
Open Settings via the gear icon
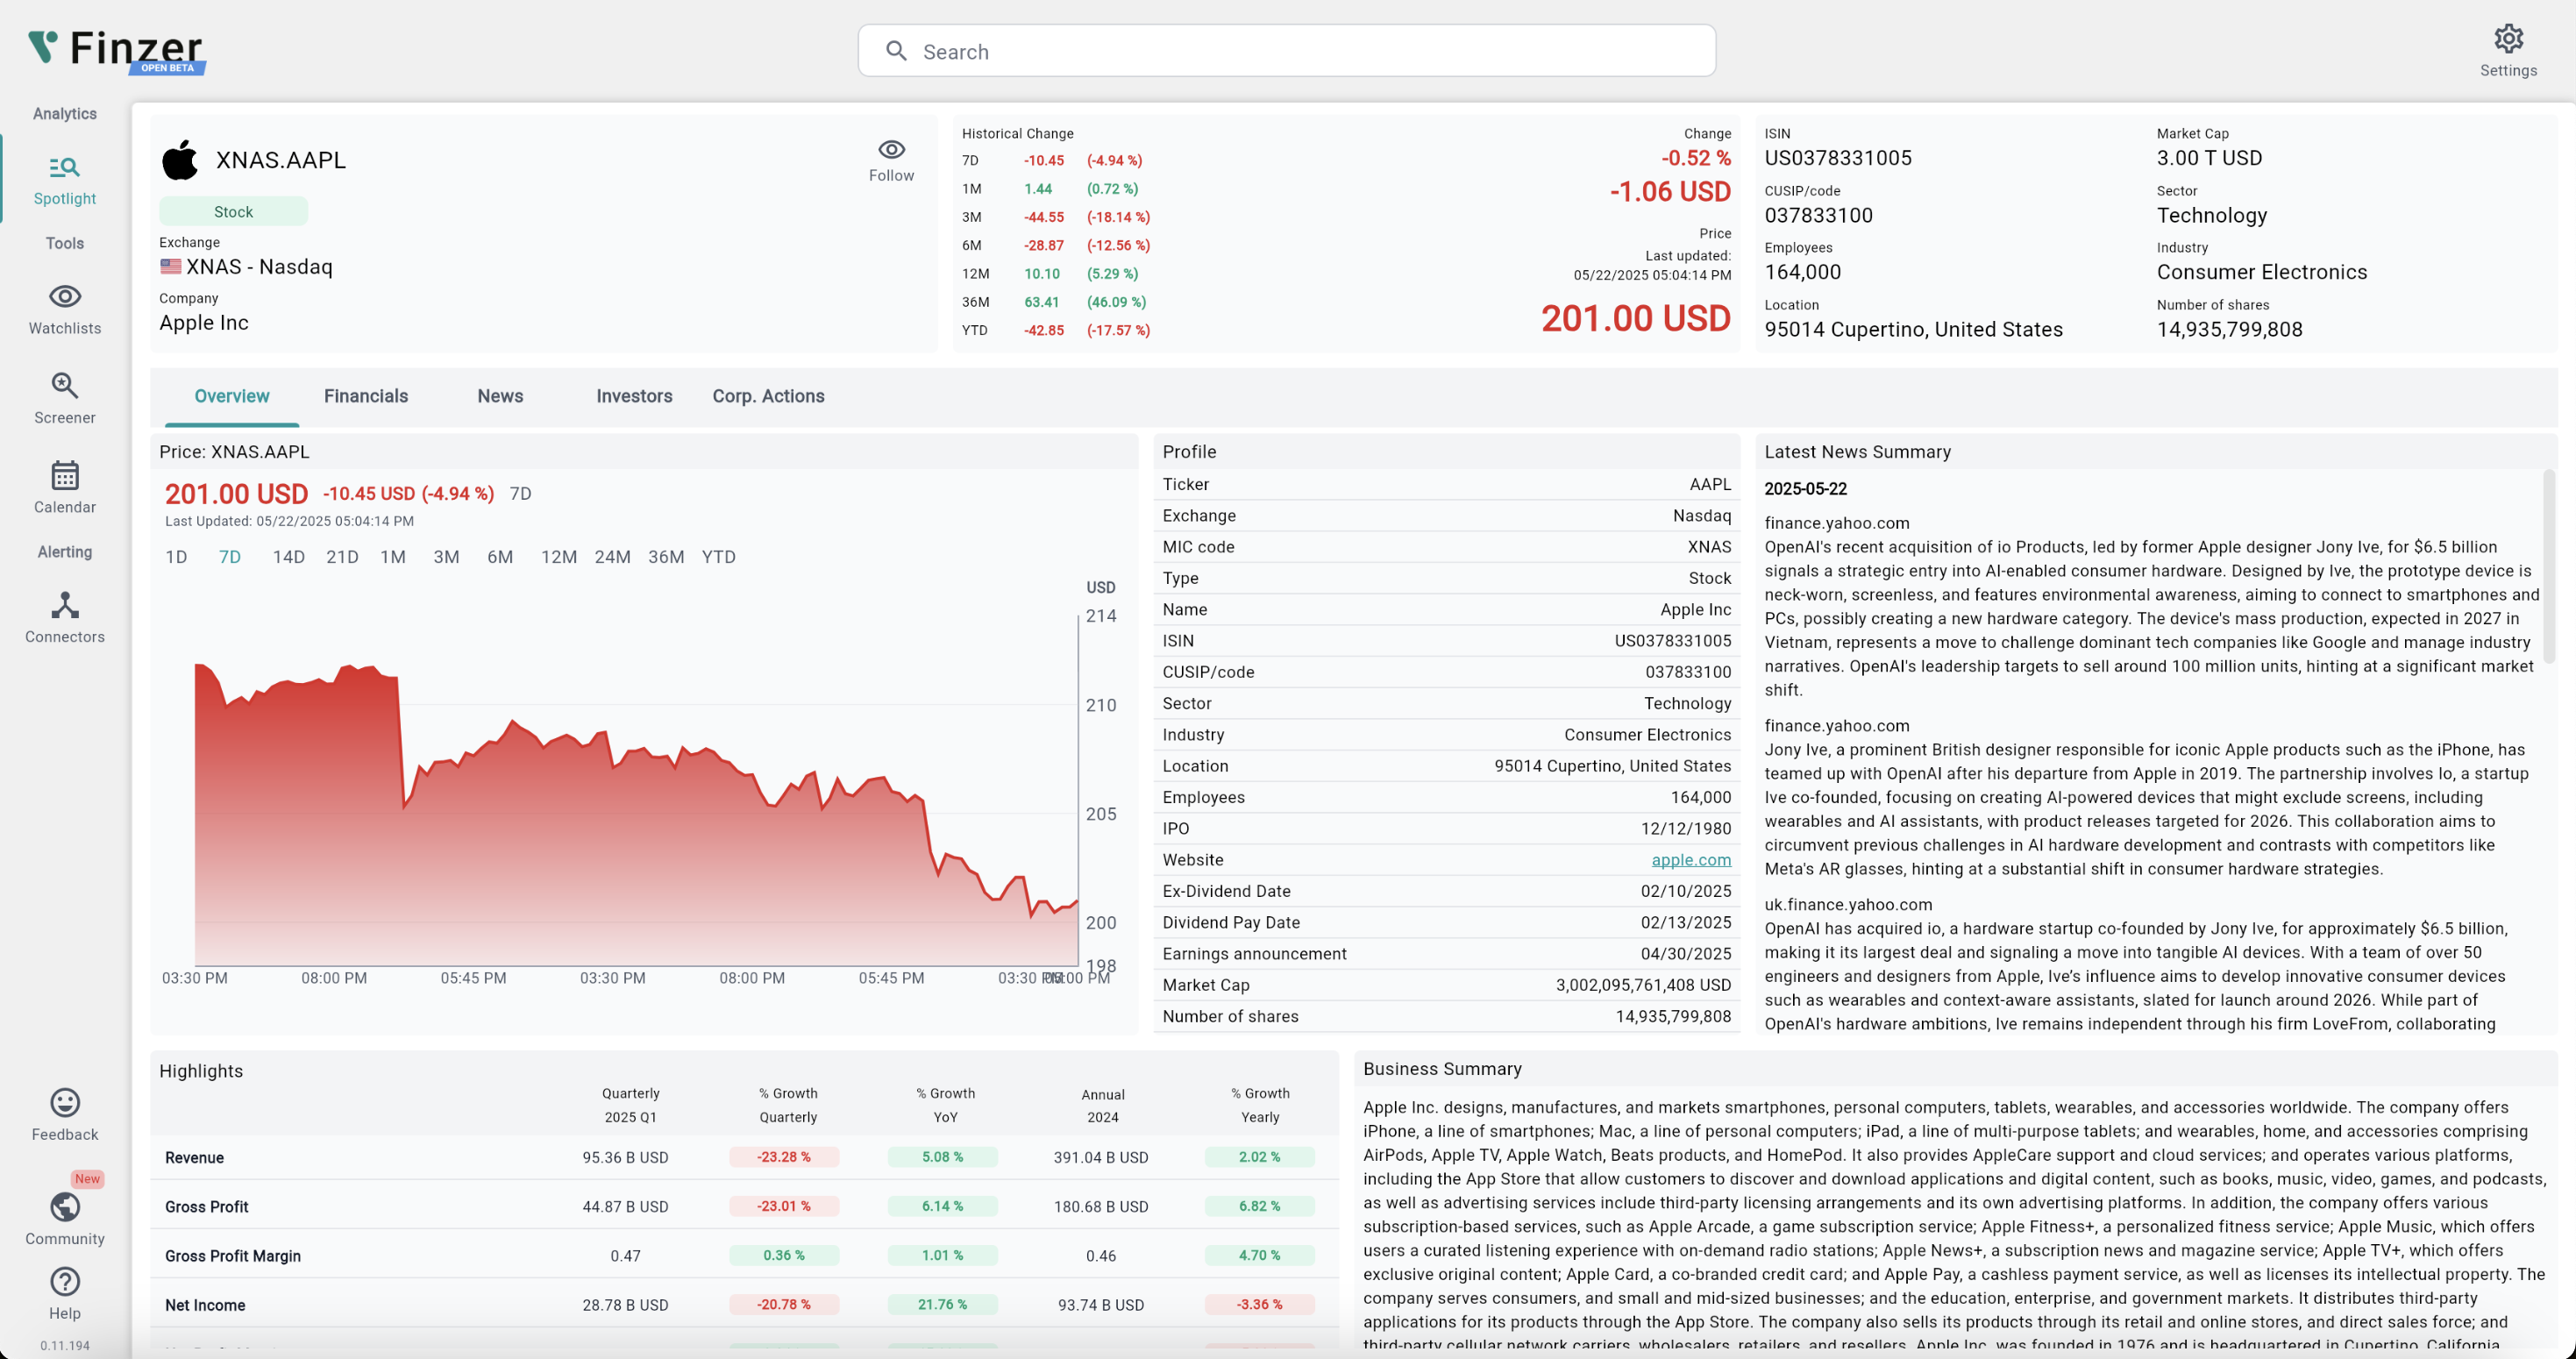tap(2508, 39)
